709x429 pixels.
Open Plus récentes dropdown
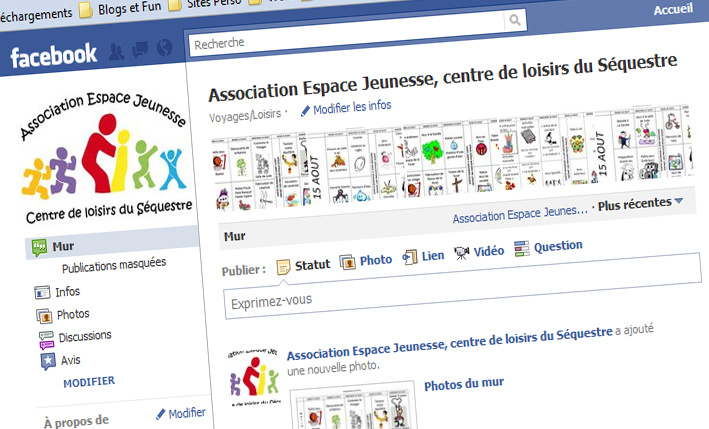[640, 204]
